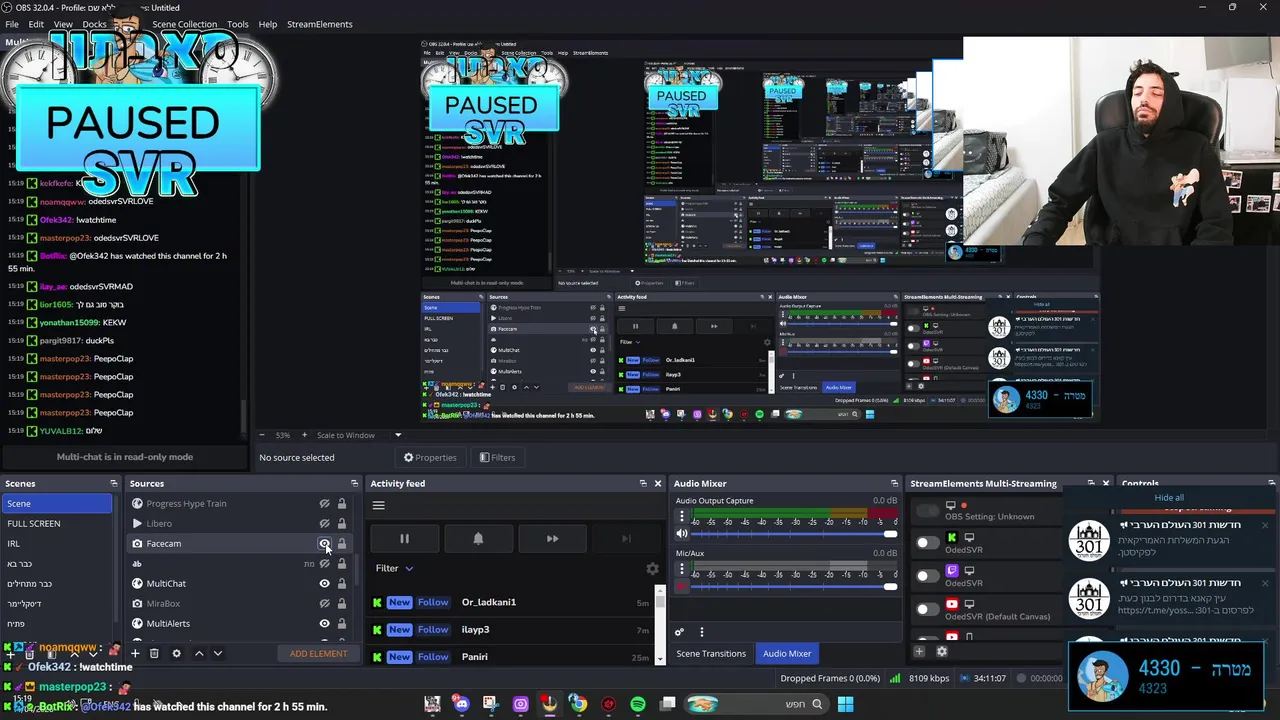Image resolution: width=1280 pixels, height=720 pixels.
Task: Click the fast-forward skip alert button
Action: click(552, 538)
